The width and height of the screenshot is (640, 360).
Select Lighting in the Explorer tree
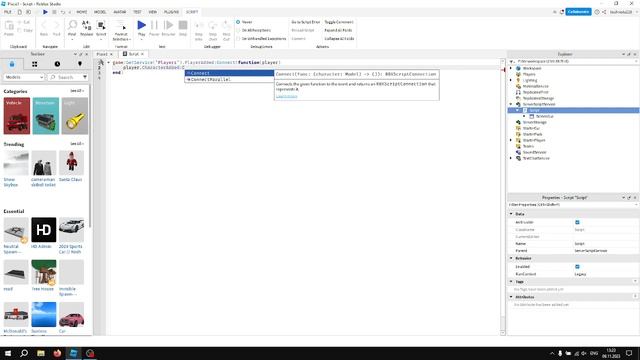530,80
